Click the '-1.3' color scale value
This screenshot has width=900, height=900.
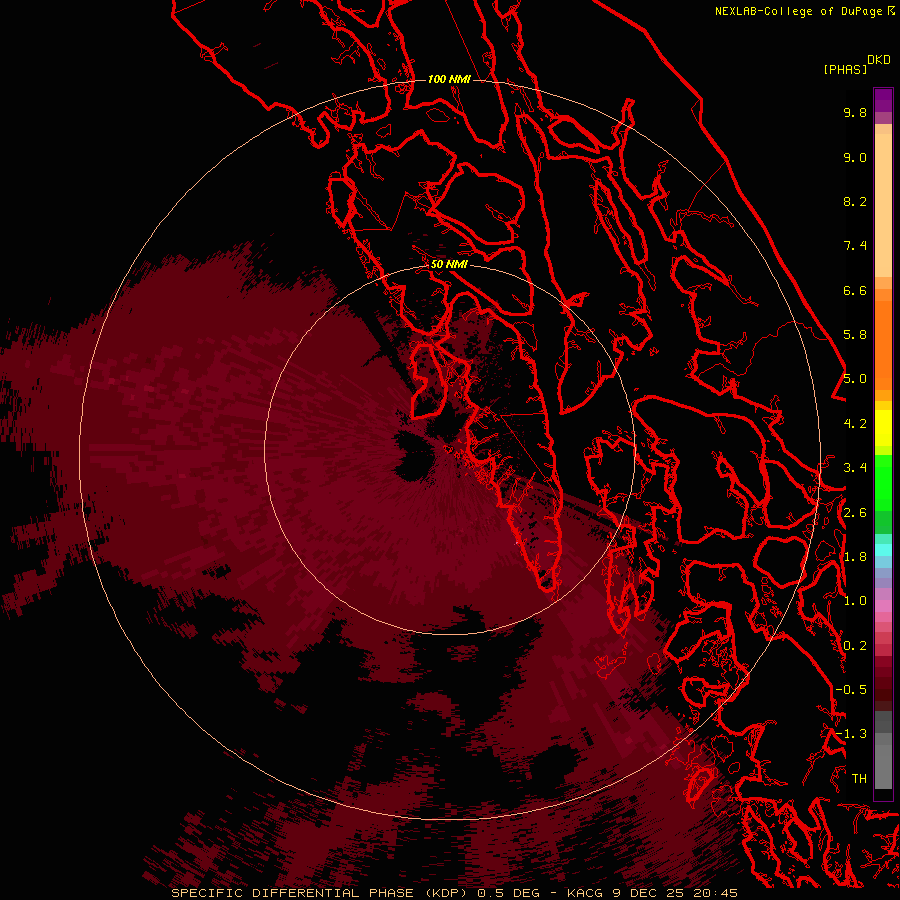[851, 734]
